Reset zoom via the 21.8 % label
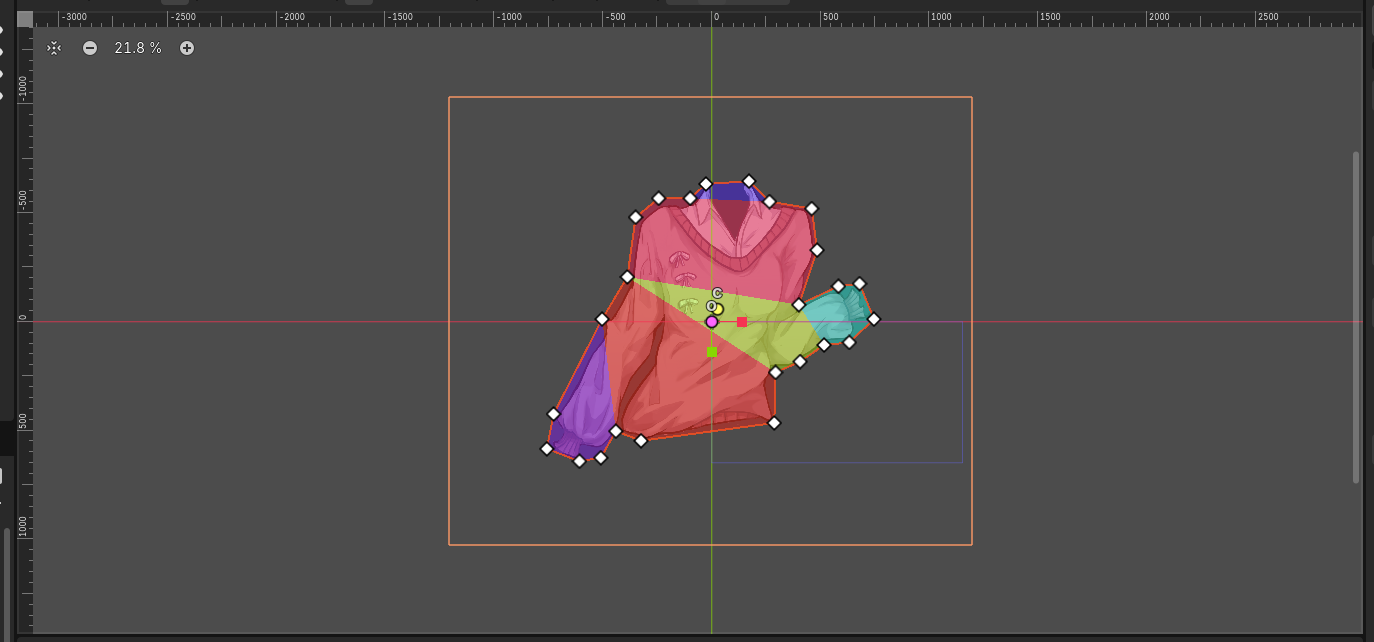This screenshot has width=1374, height=642. 138,48
